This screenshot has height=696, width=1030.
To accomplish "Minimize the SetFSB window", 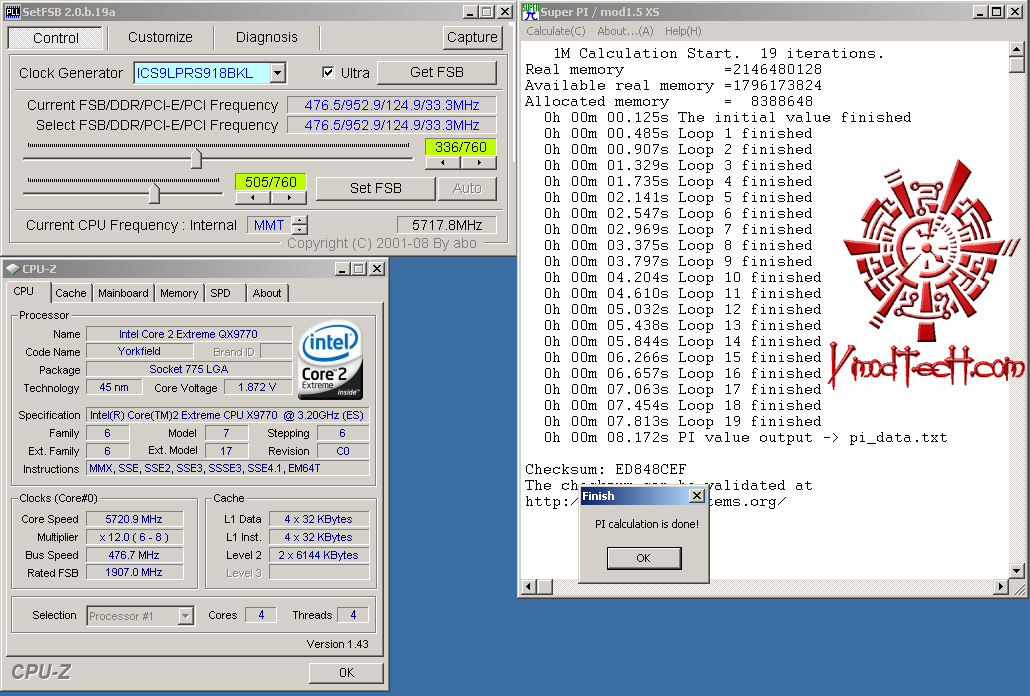I will tap(470, 12).
